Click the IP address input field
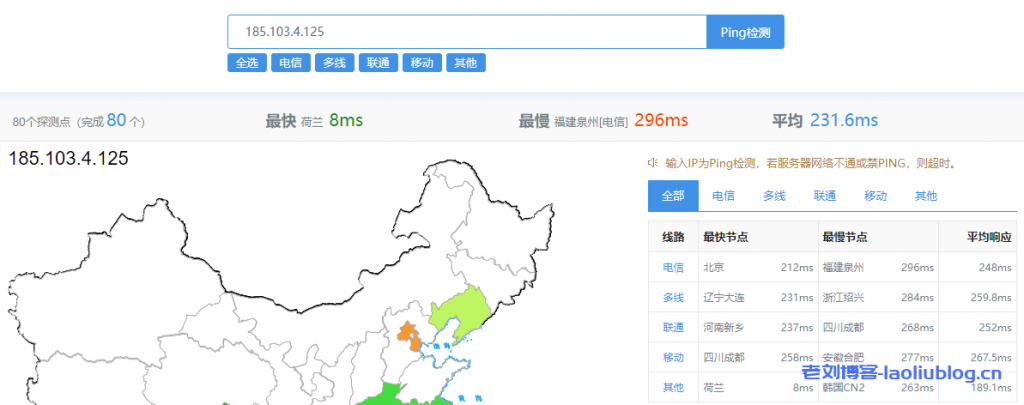This screenshot has height=405, width=1024. click(x=467, y=32)
